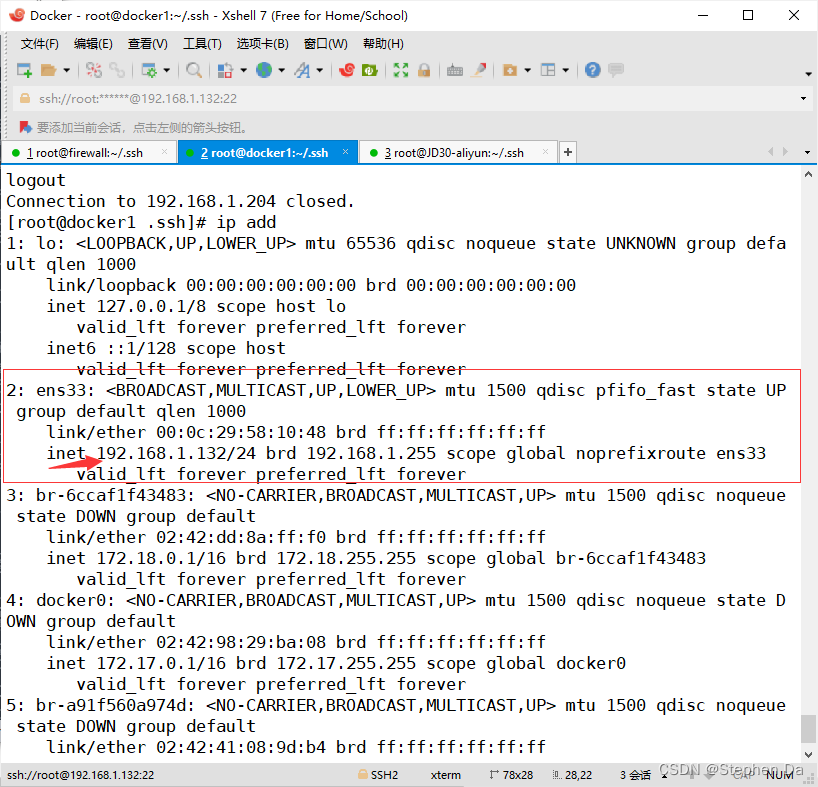Open the session Properties gear icon
The width and height of the screenshot is (818, 787).
[149, 70]
